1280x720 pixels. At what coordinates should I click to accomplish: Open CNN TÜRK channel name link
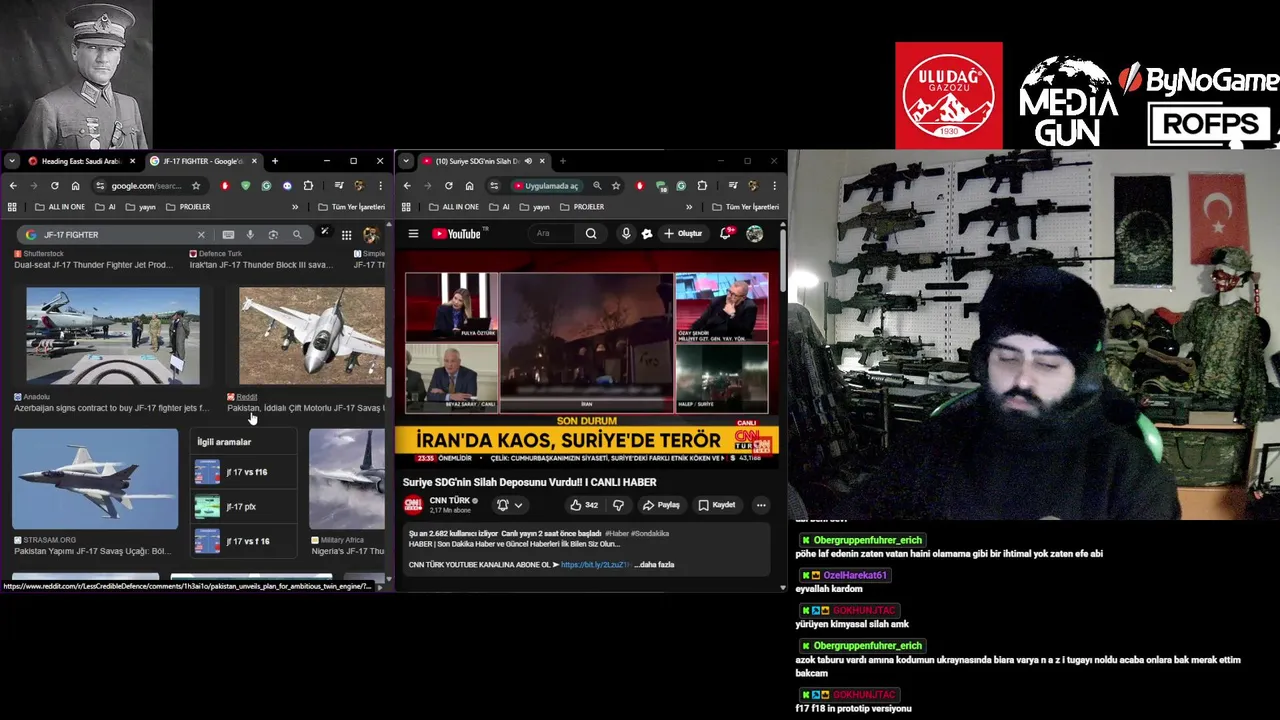450,500
